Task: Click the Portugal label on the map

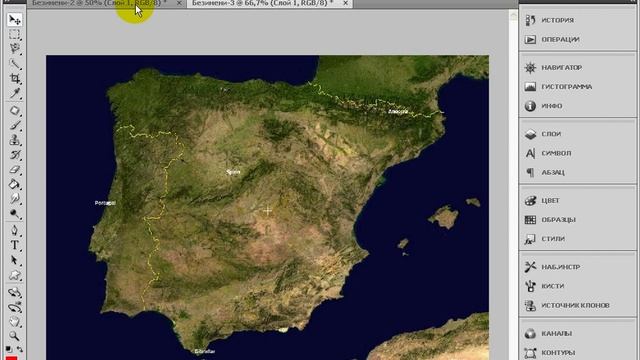Action: coord(105,203)
